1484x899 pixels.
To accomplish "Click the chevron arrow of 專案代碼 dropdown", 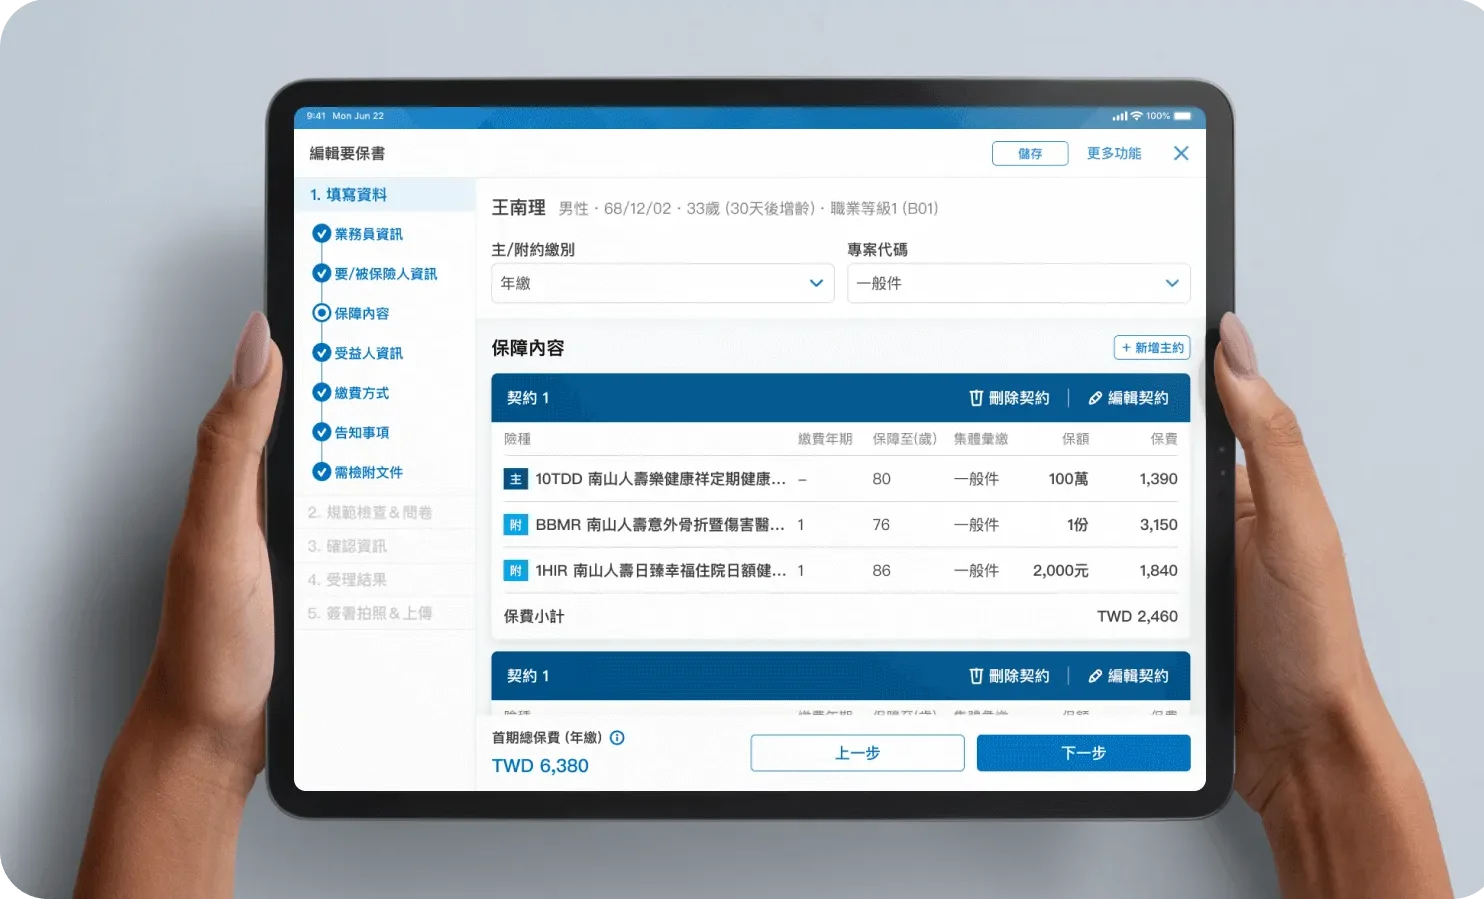I will click(x=1172, y=283).
